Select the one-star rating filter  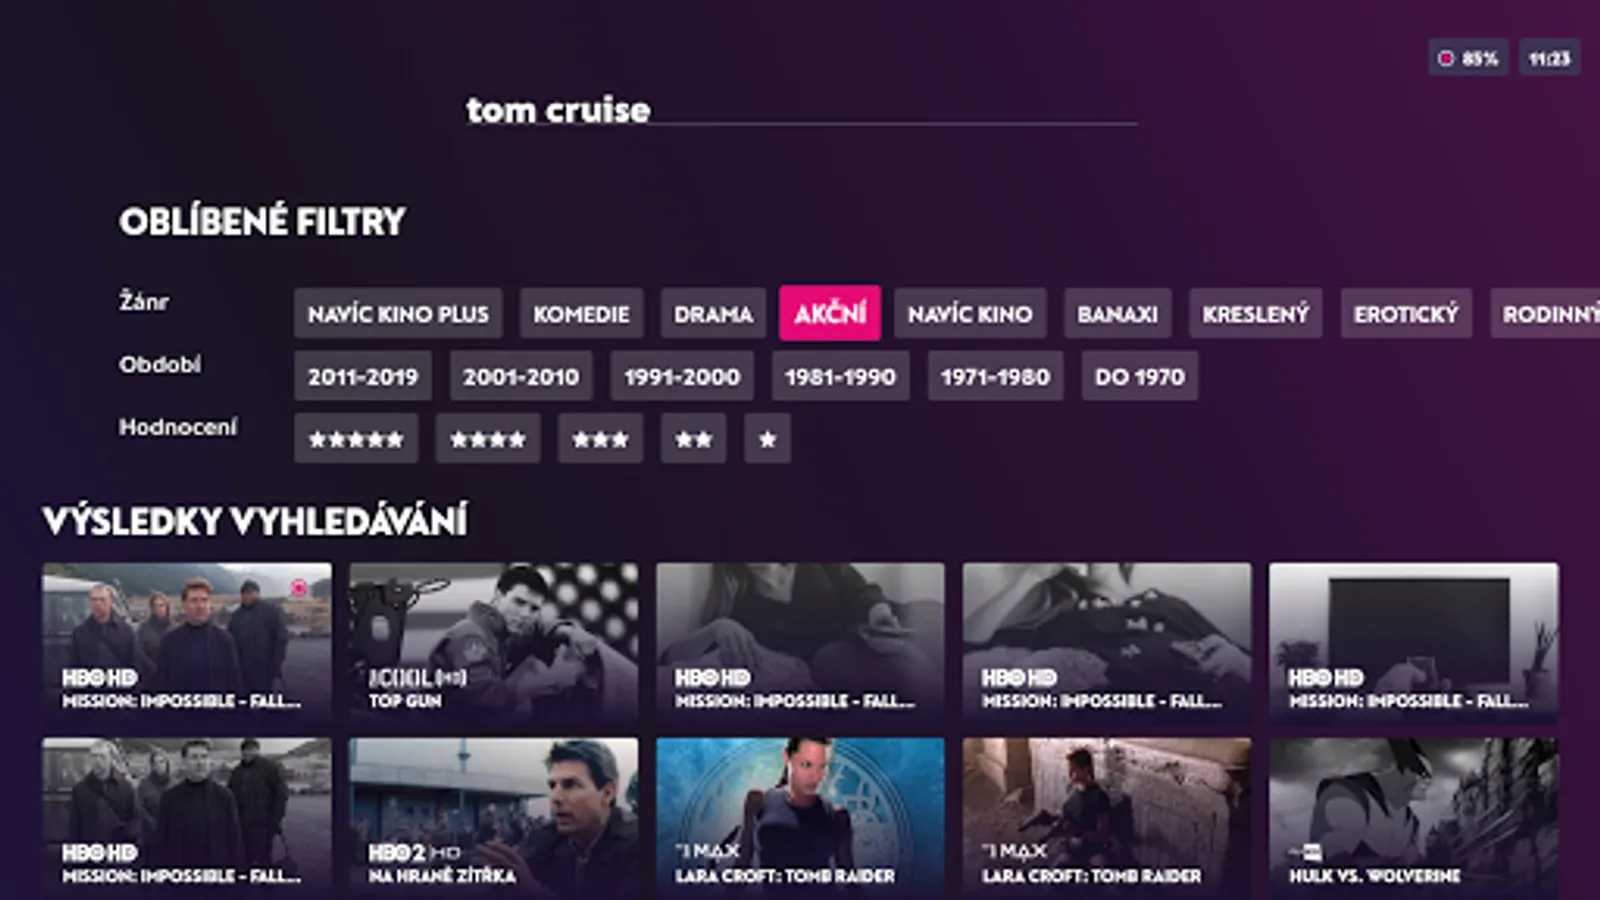click(767, 439)
